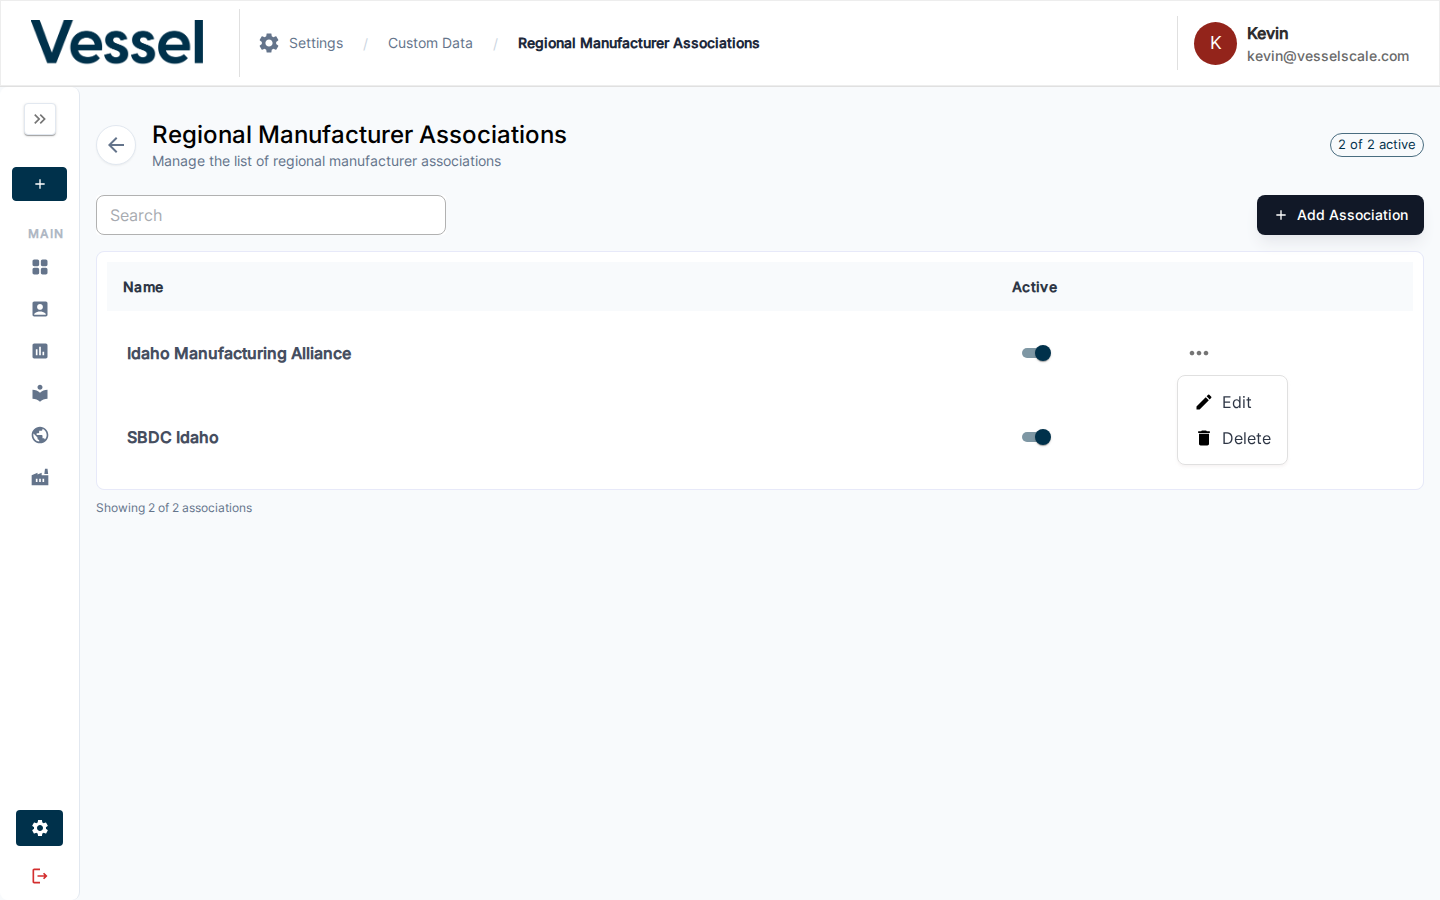The height and width of the screenshot is (900, 1440).
Task: Toggle Idaho Manufacturing Alliance active switch
Action: [1036, 353]
